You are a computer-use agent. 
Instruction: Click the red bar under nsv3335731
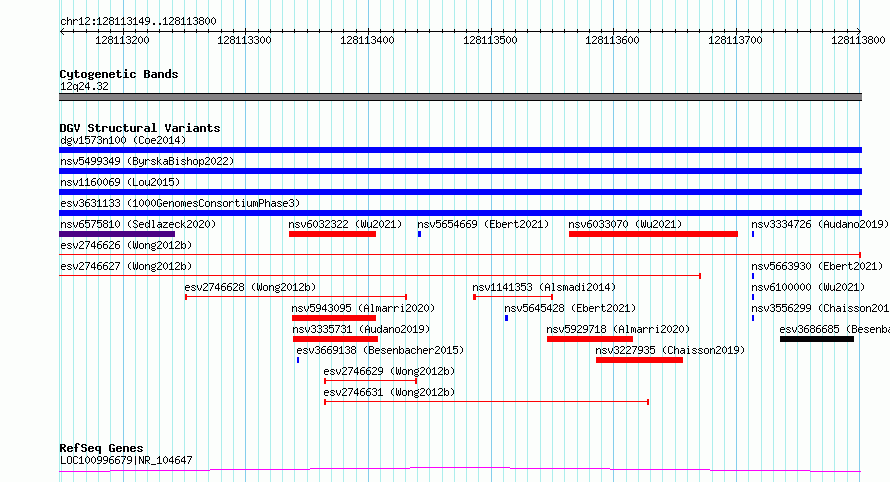(x=335, y=339)
